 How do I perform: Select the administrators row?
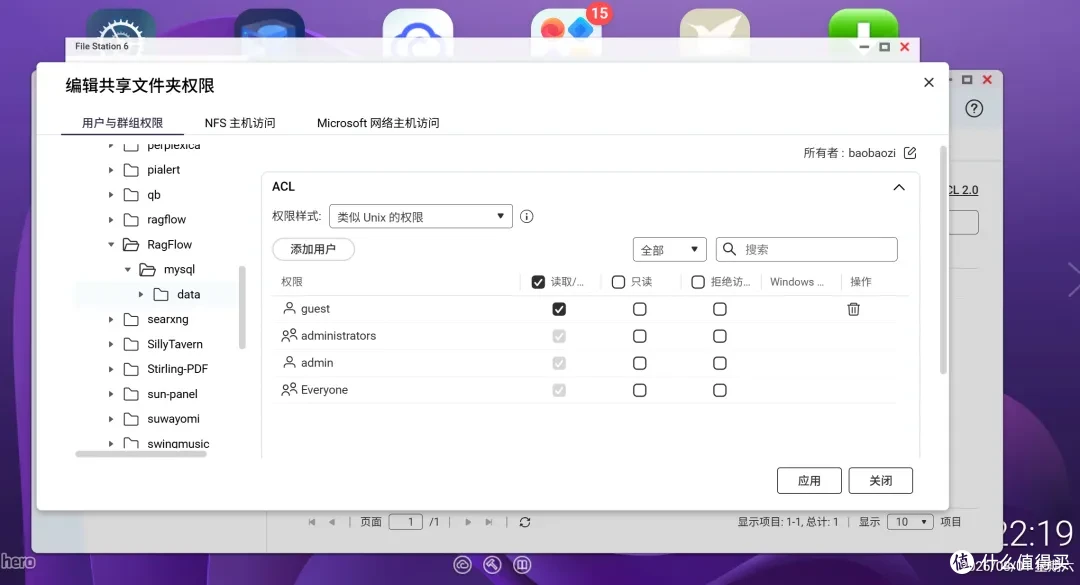pos(584,336)
